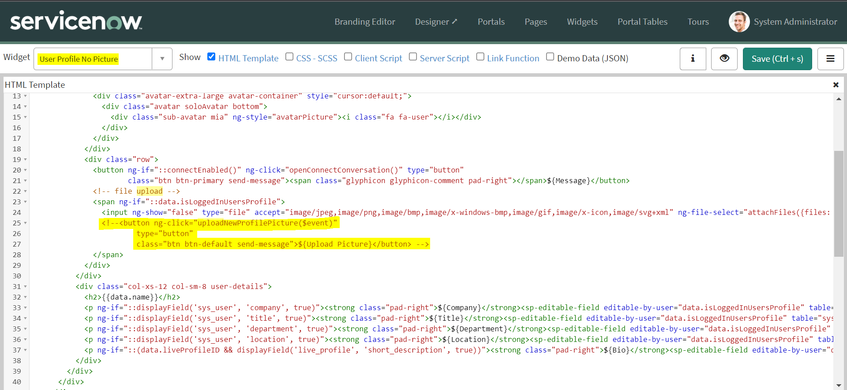Click the 'file upload' comment on line 22
847x390 pixels.
tap(136, 191)
